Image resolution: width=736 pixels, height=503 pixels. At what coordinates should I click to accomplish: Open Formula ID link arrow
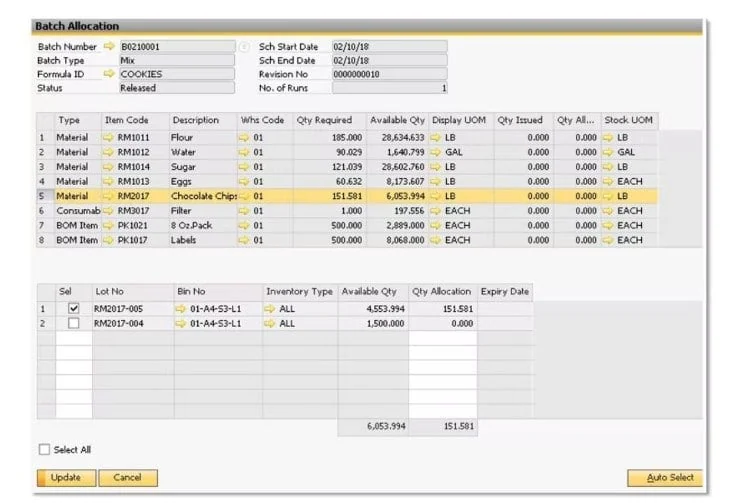109,74
